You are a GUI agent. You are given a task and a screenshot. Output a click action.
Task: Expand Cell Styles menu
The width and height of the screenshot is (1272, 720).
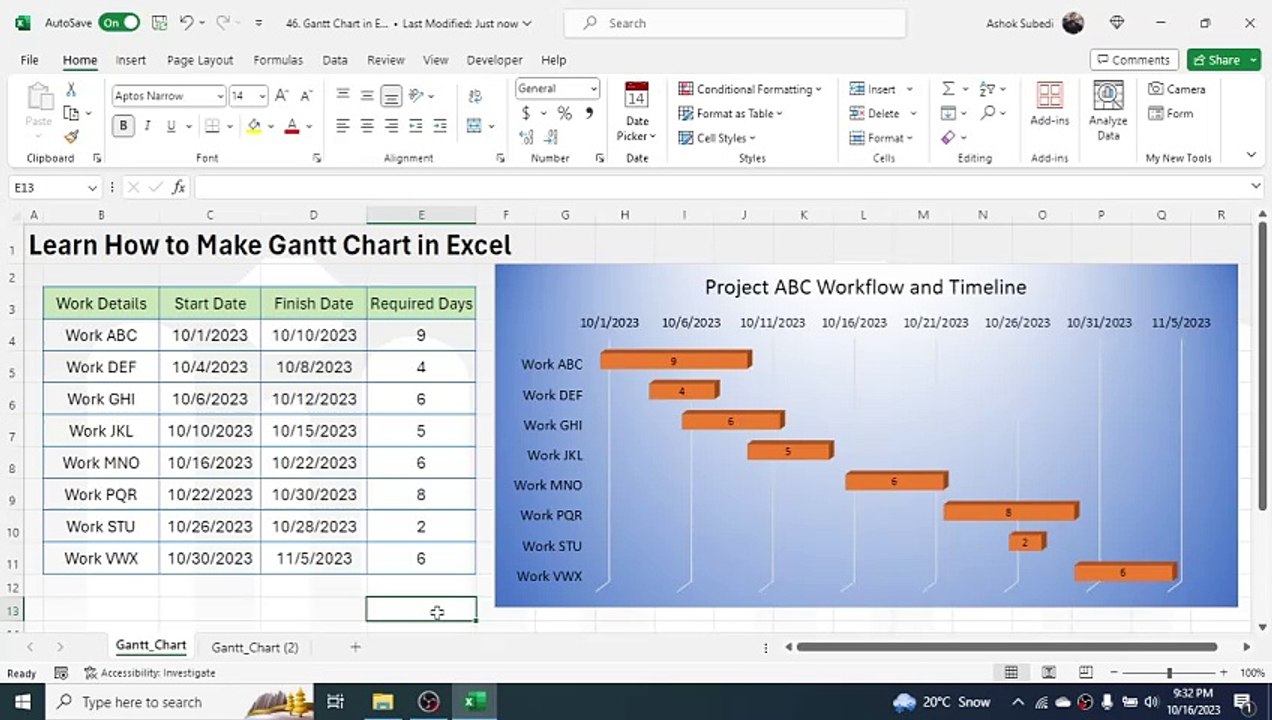(717, 138)
